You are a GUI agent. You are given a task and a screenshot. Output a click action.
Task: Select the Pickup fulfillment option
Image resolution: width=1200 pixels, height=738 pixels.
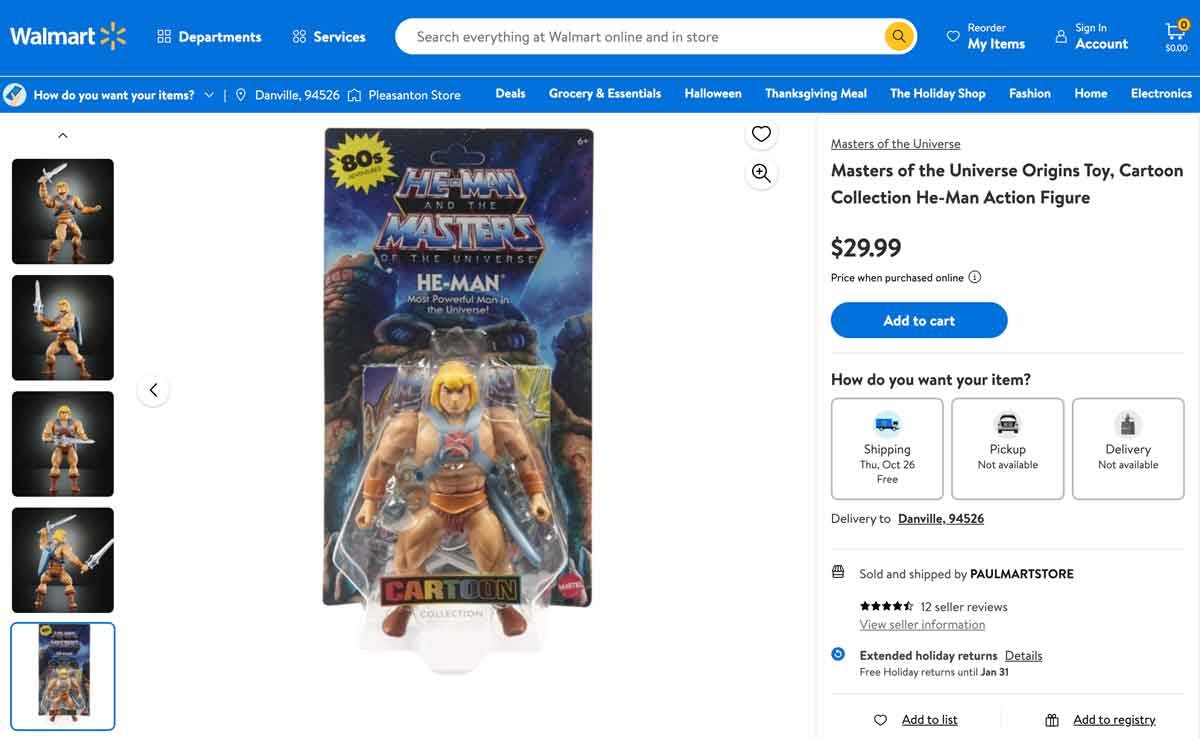coord(1007,448)
